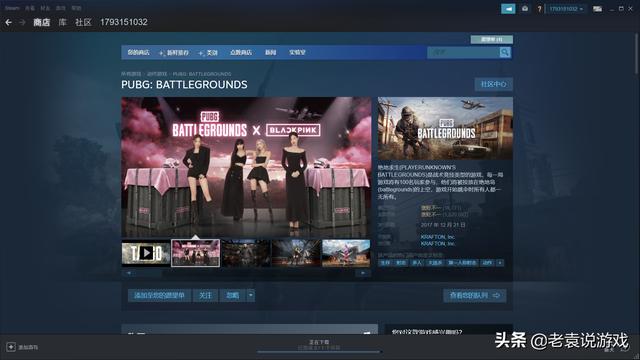Click the screenshot strip scrollbar right arrow
Screen dimensions: 640x360
point(363,273)
